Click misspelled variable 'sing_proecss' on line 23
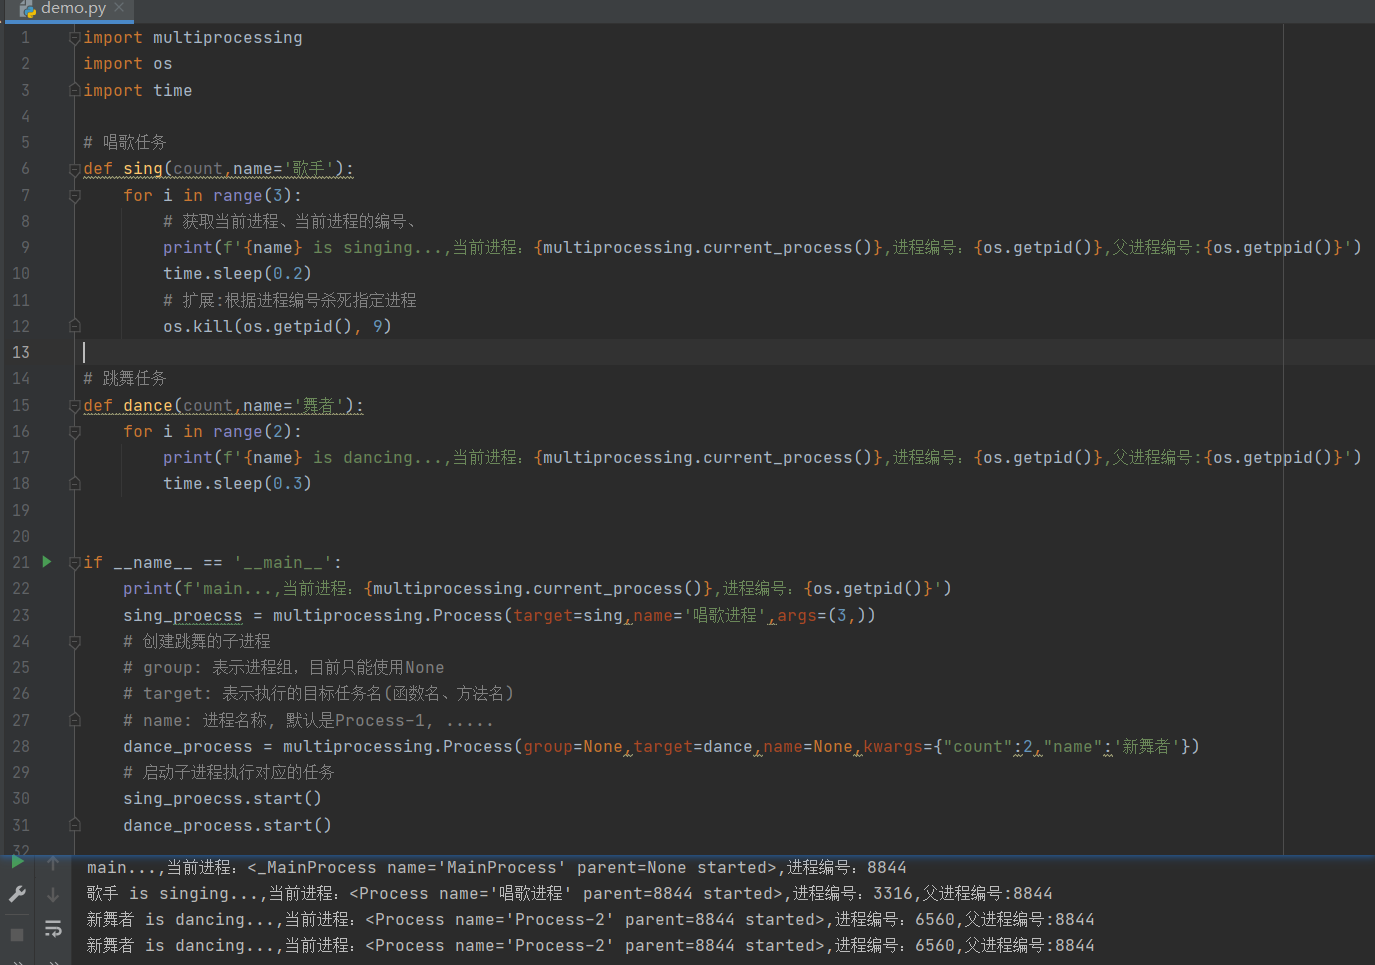The width and height of the screenshot is (1375, 965). point(182,615)
